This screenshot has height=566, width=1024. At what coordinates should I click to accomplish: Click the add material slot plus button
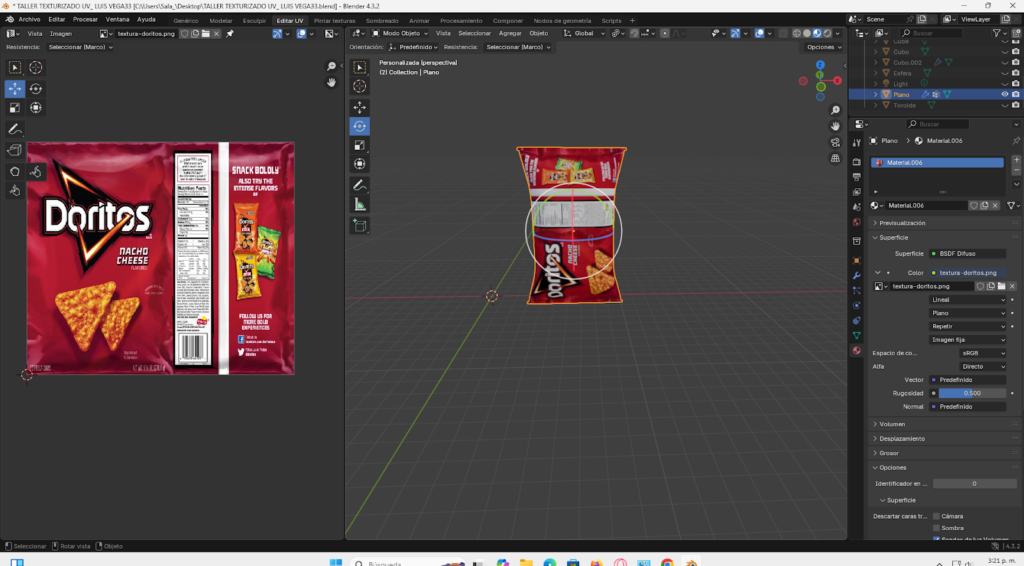click(1016, 159)
